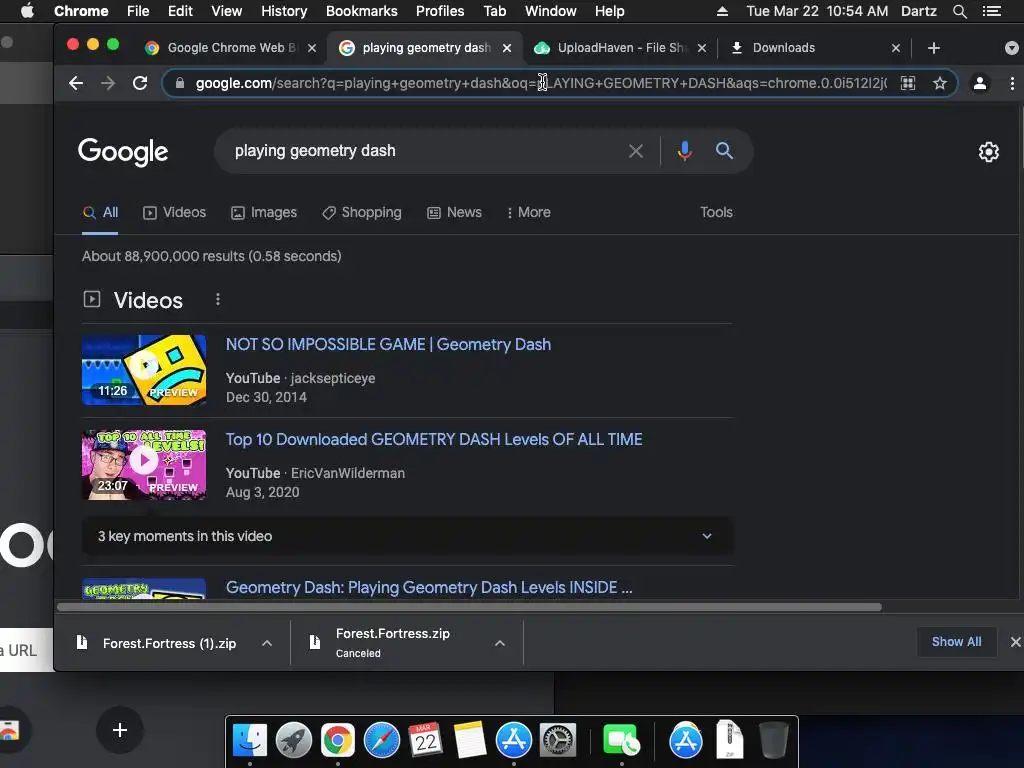Click inside the Google search field
Viewport: 1024px width, 768px height.
pyautogui.click(x=424, y=151)
